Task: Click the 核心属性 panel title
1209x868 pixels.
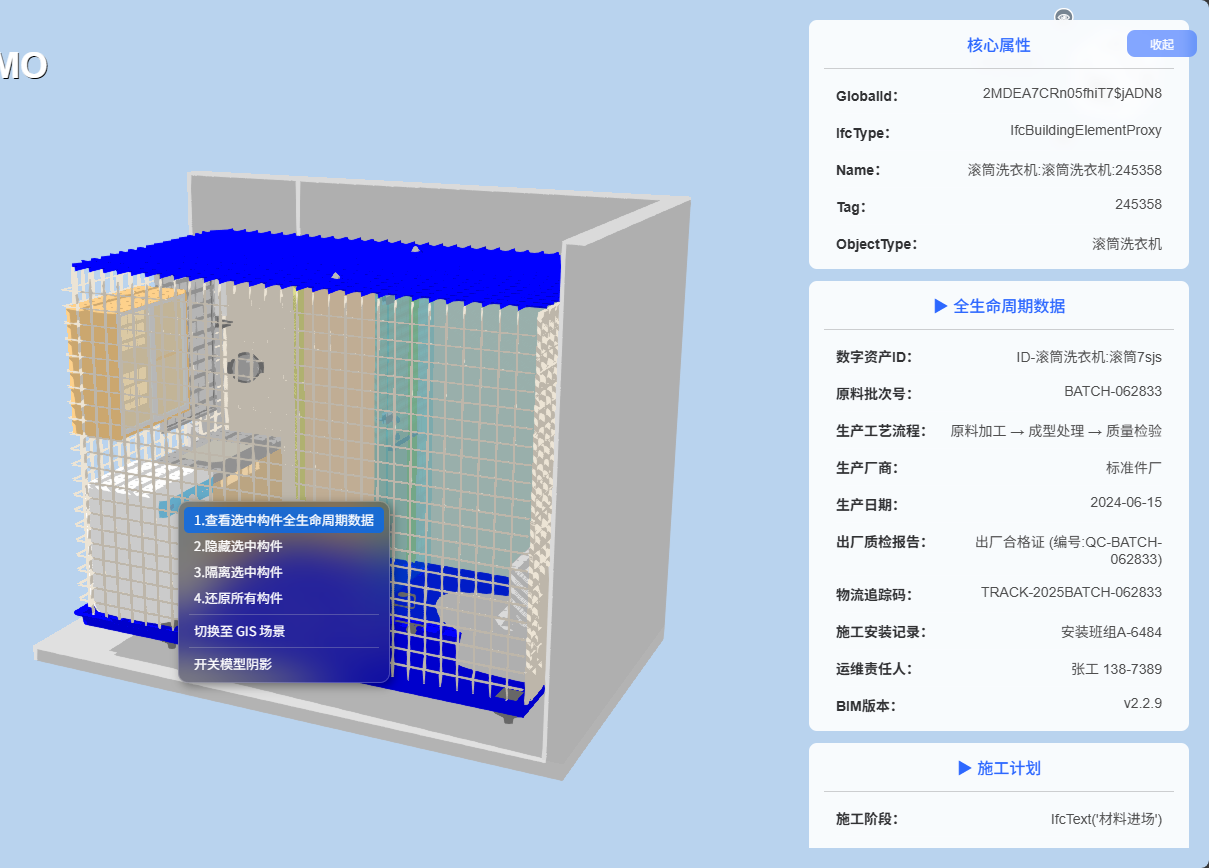Action: point(998,45)
